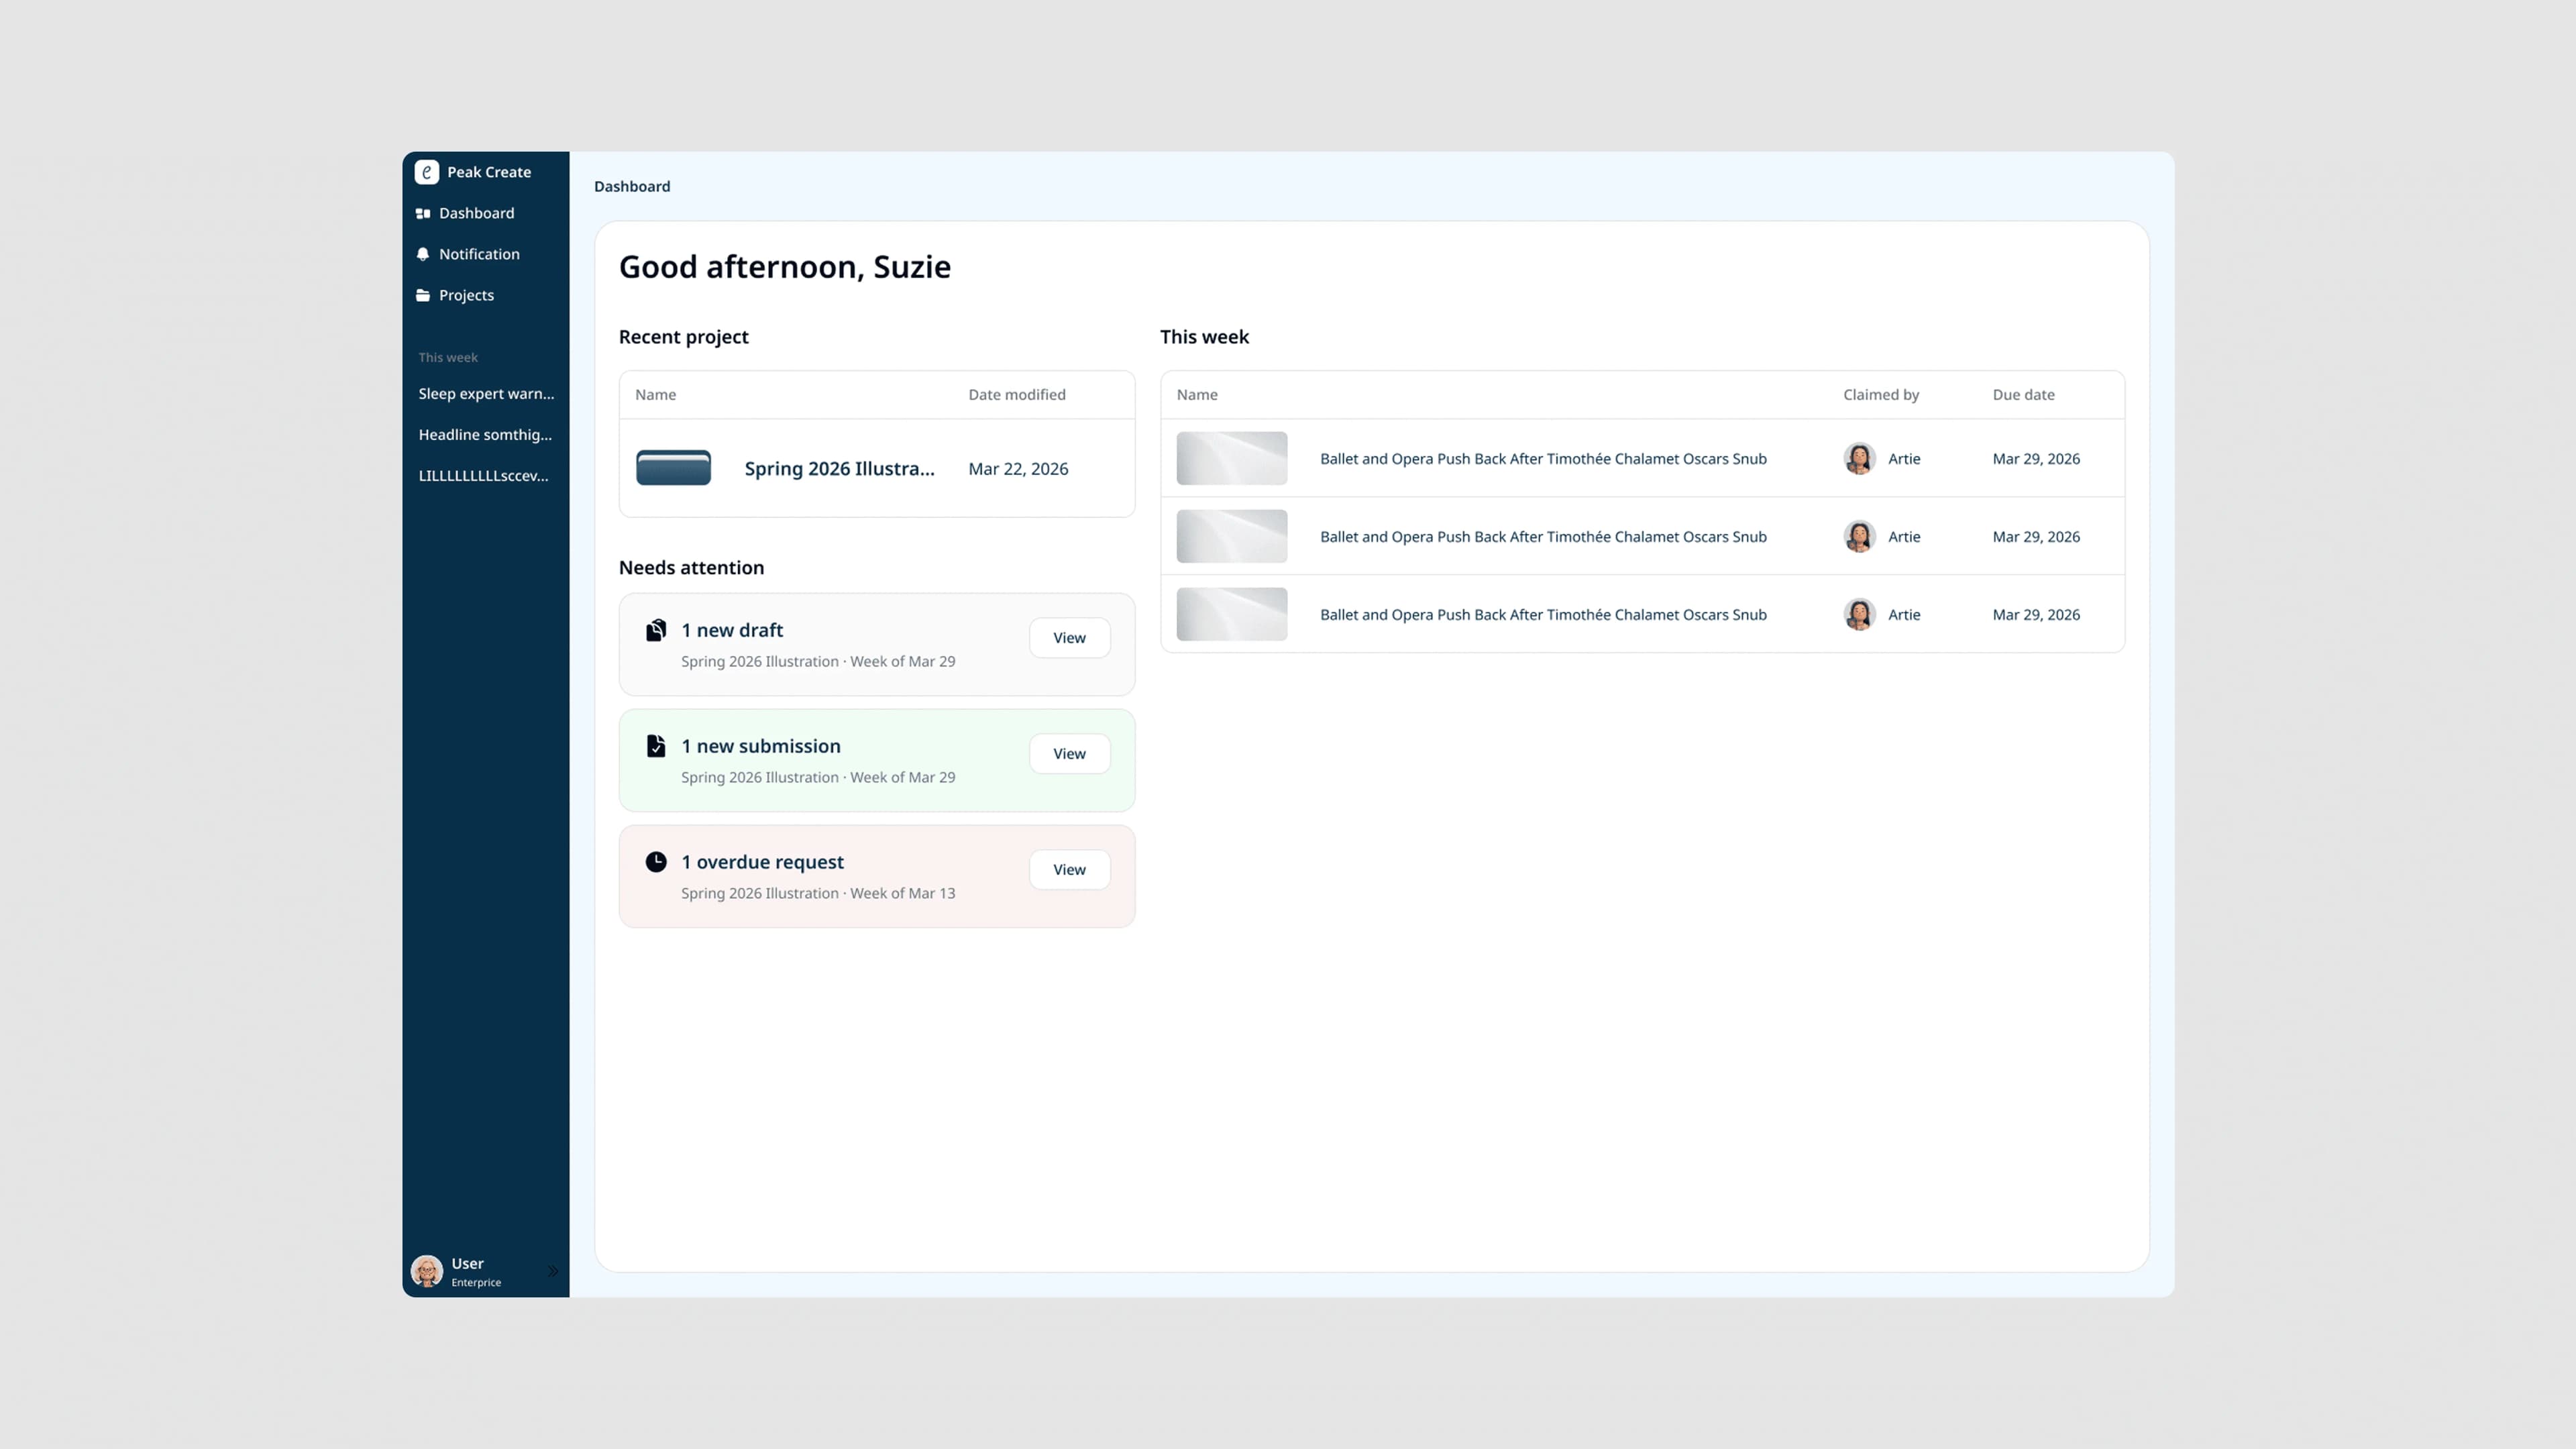
Task: Open the 'Headline somthig...' sidebar item
Action: tap(486, 435)
